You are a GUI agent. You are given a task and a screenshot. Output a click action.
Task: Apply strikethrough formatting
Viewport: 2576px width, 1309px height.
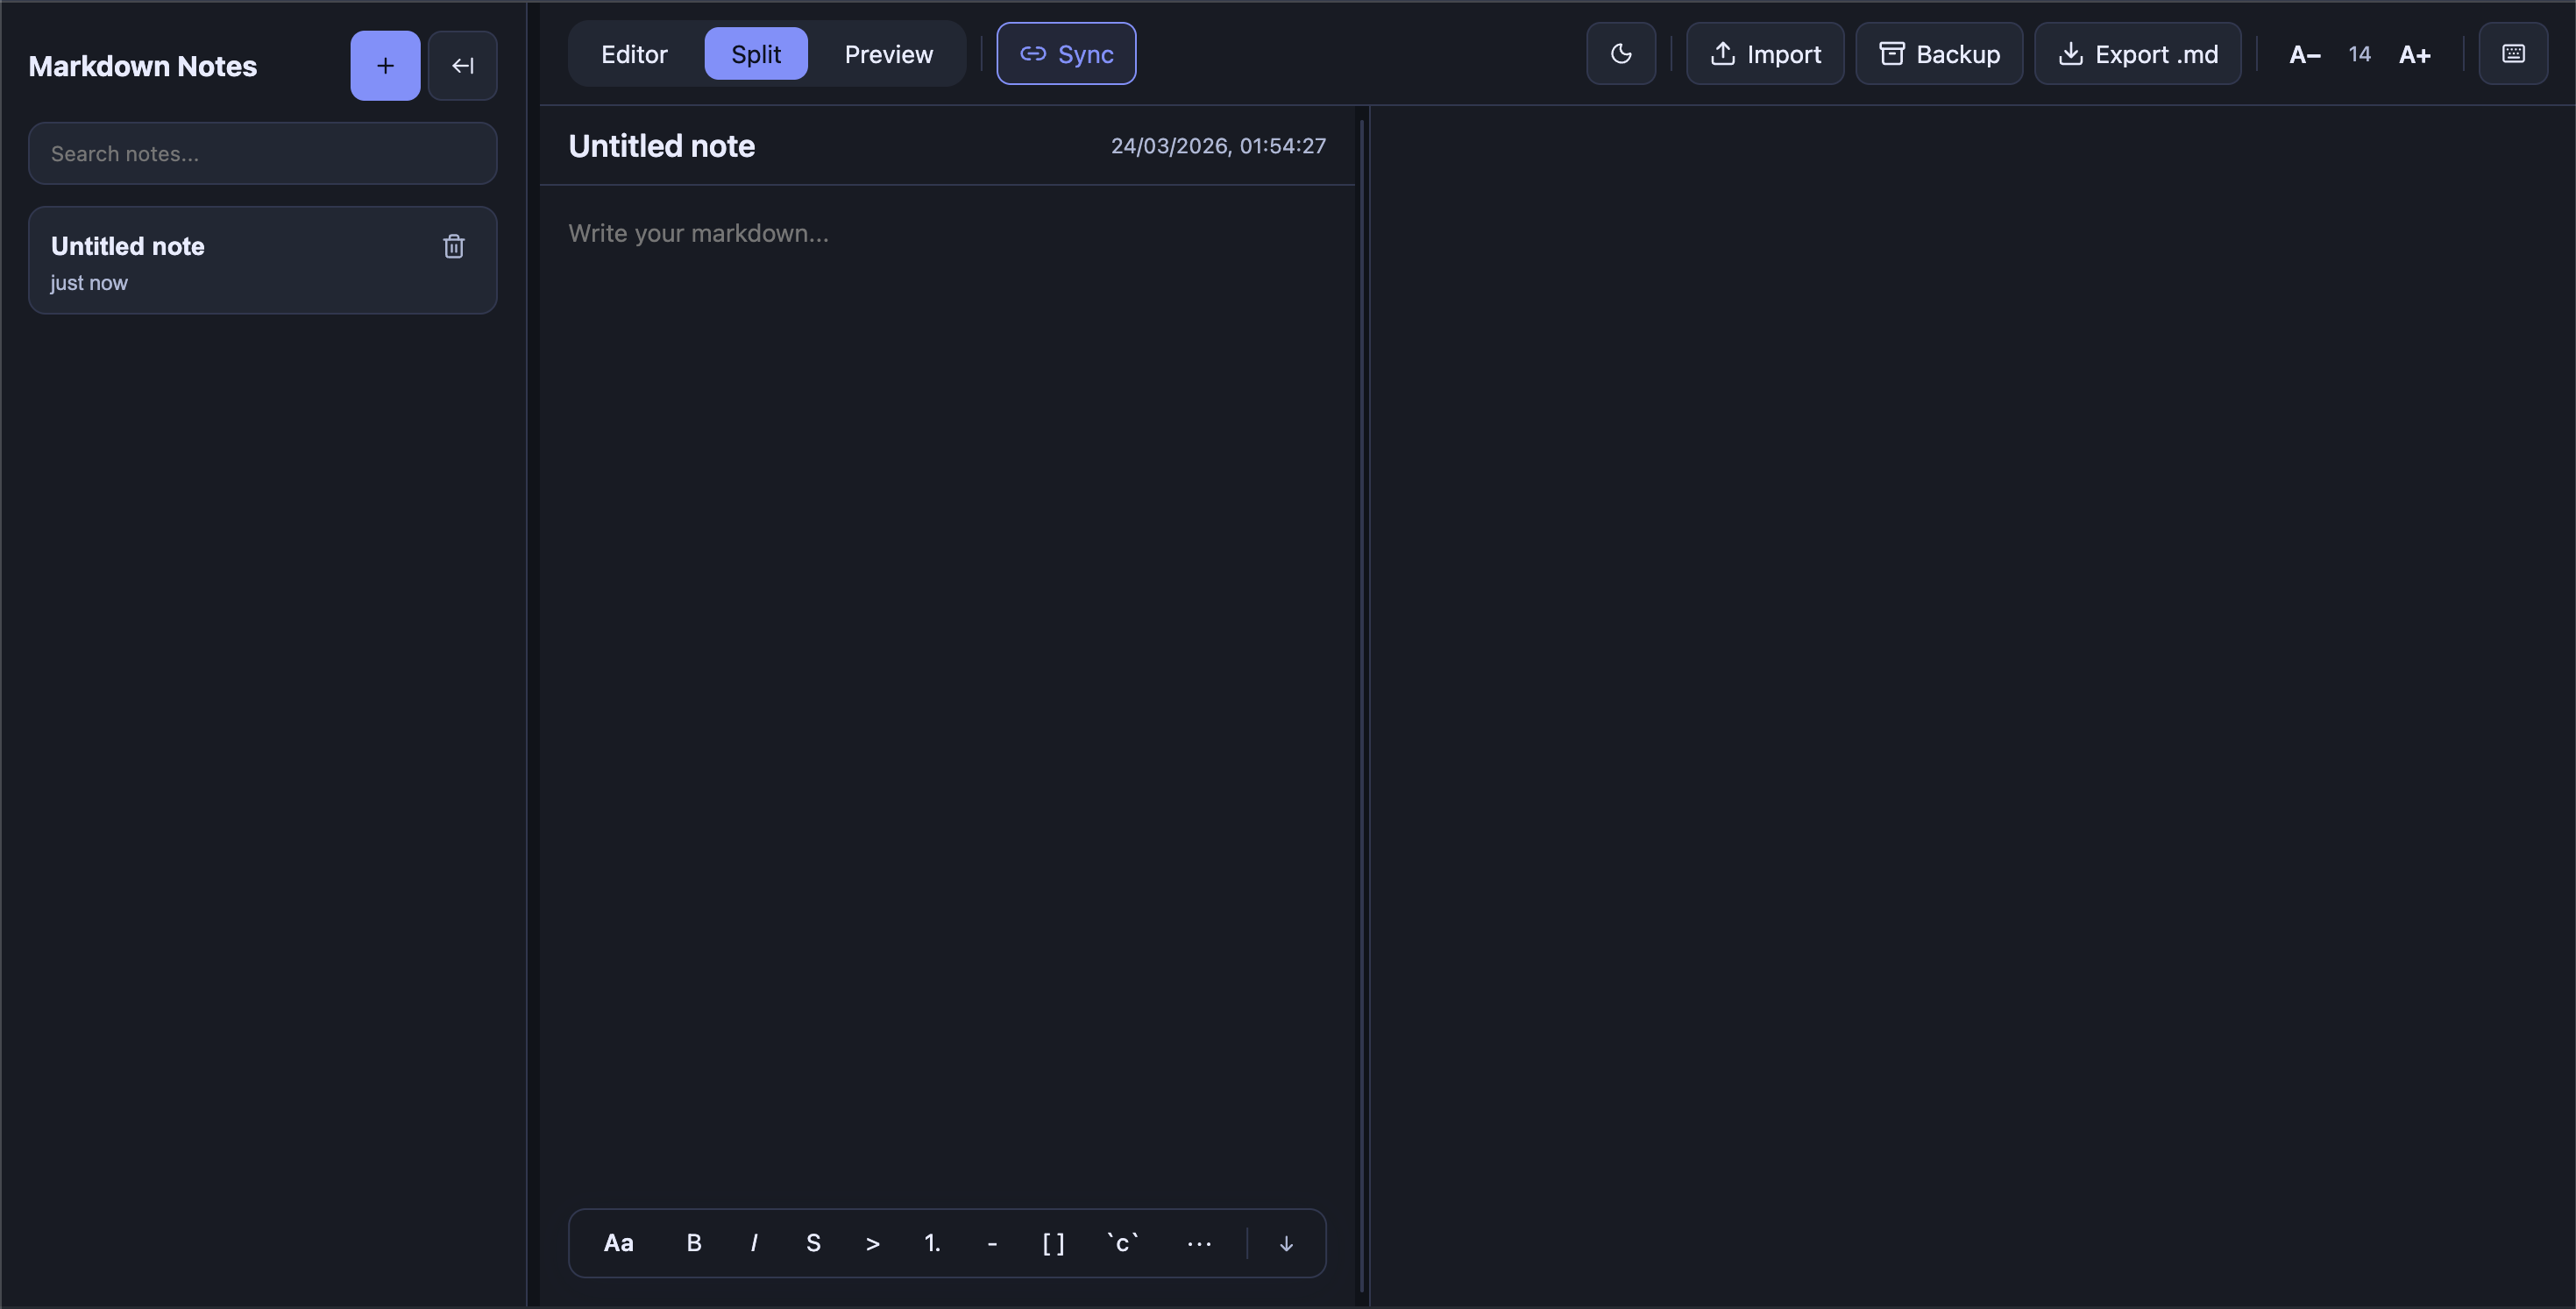click(813, 1243)
